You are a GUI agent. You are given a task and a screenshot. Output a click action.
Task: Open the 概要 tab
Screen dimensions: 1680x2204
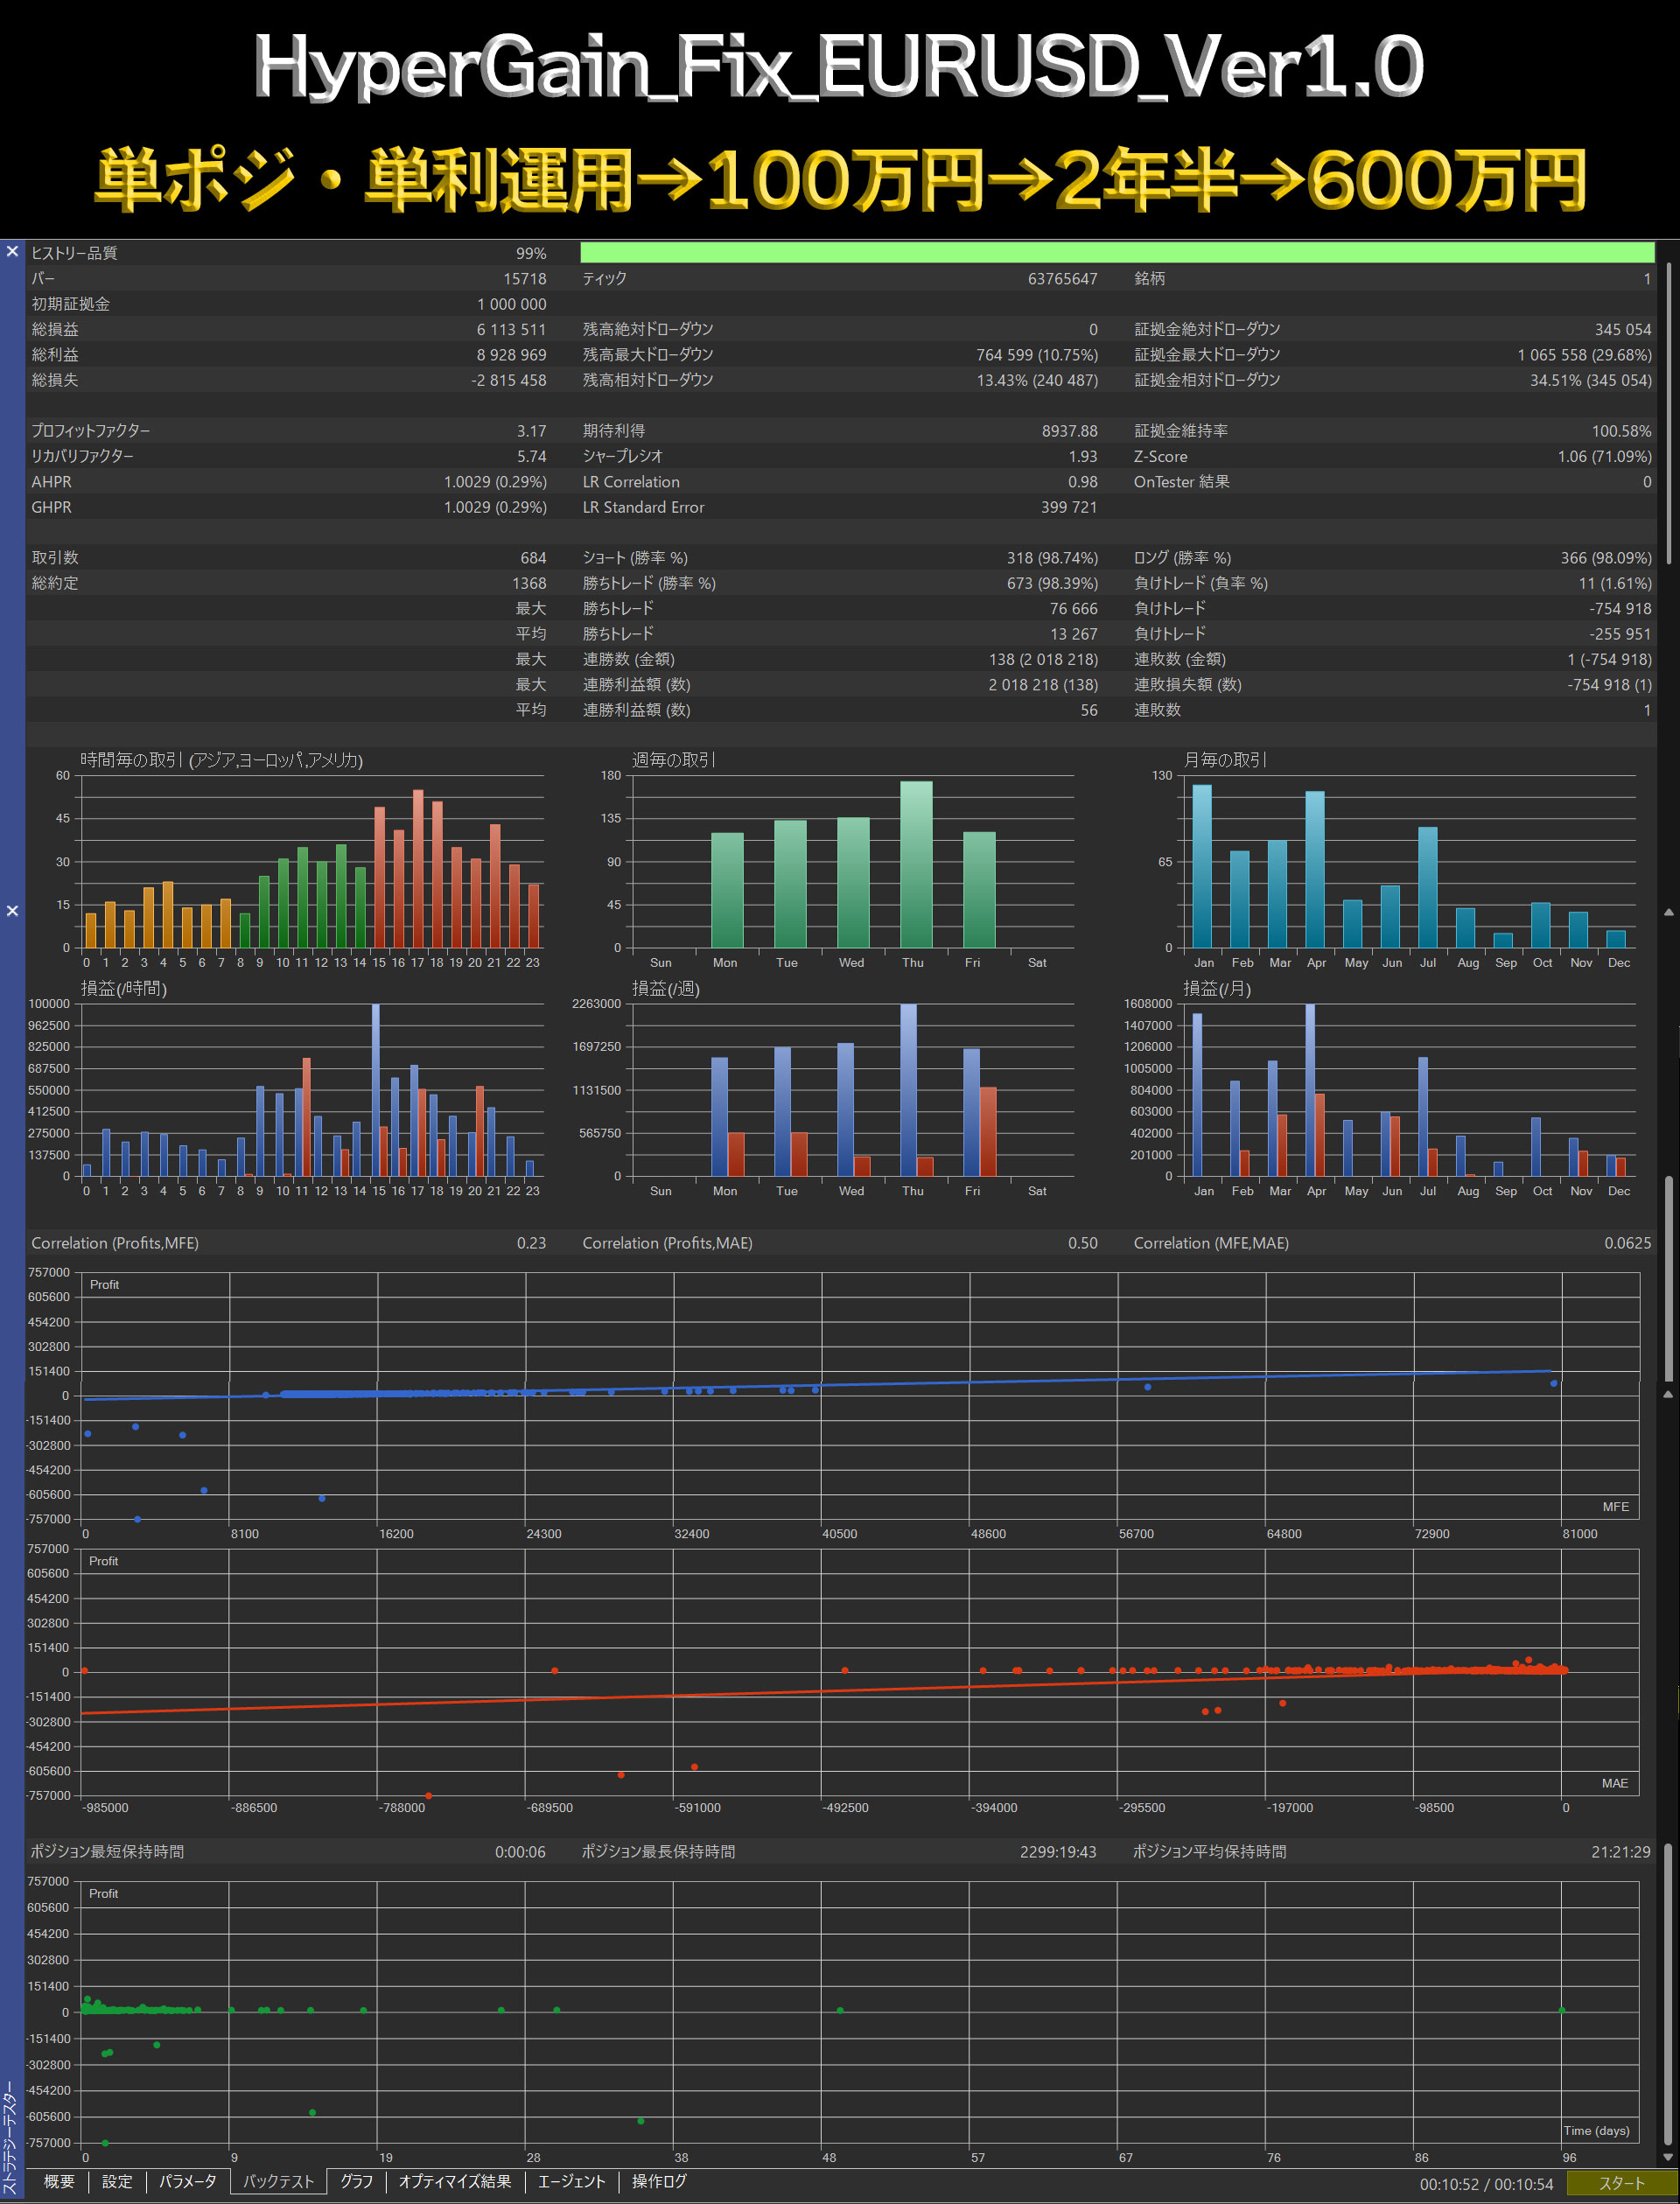coord(59,2181)
